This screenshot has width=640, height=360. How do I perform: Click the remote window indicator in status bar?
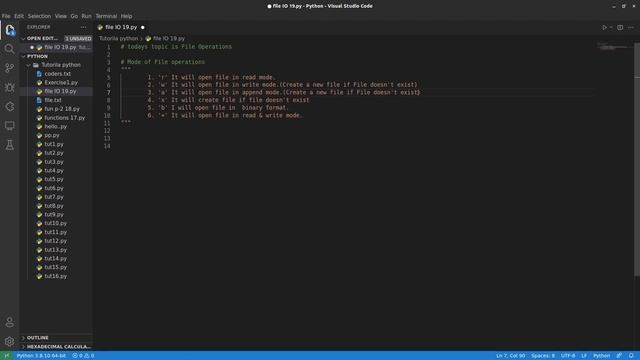tap(7, 356)
